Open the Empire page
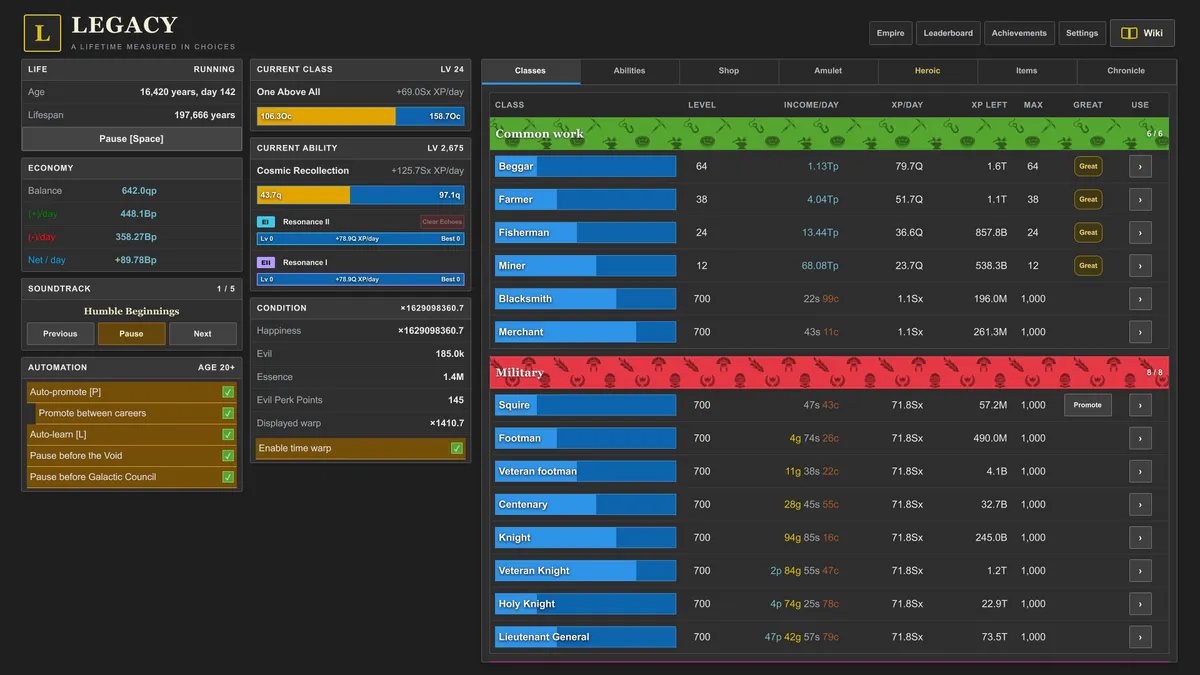Image resolution: width=1200 pixels, height=675 pixels. tap(891, 33)
